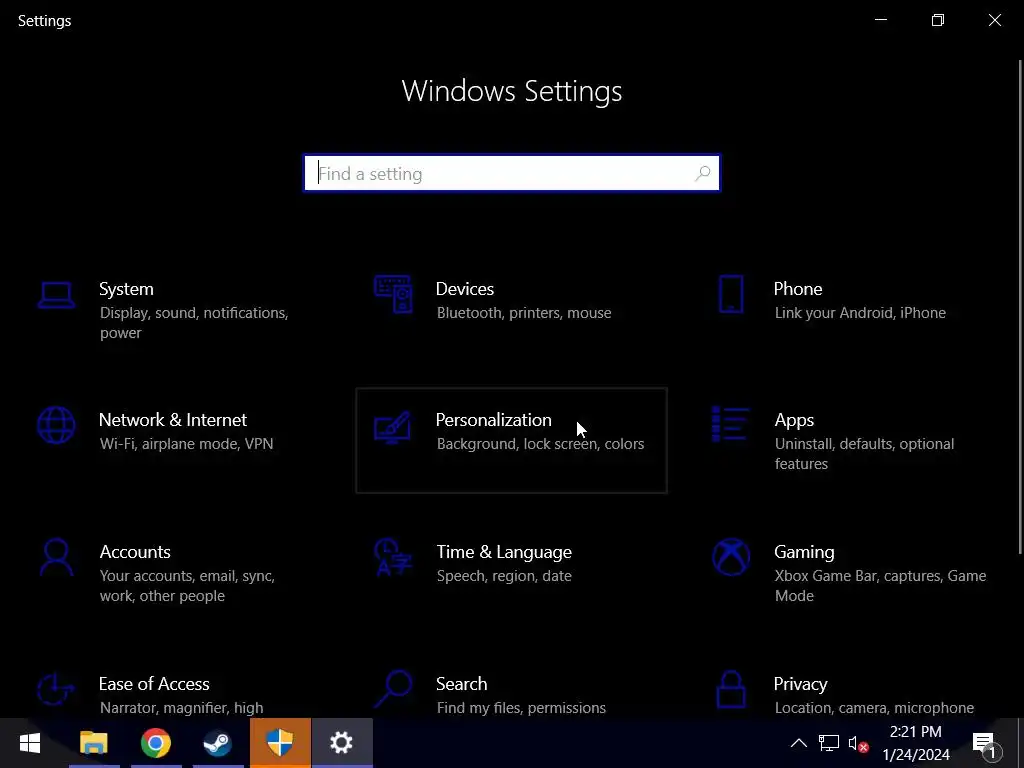Select the Gaming settings title
This screenshot has height=768, width=1024.
click(x=804, y=552)
